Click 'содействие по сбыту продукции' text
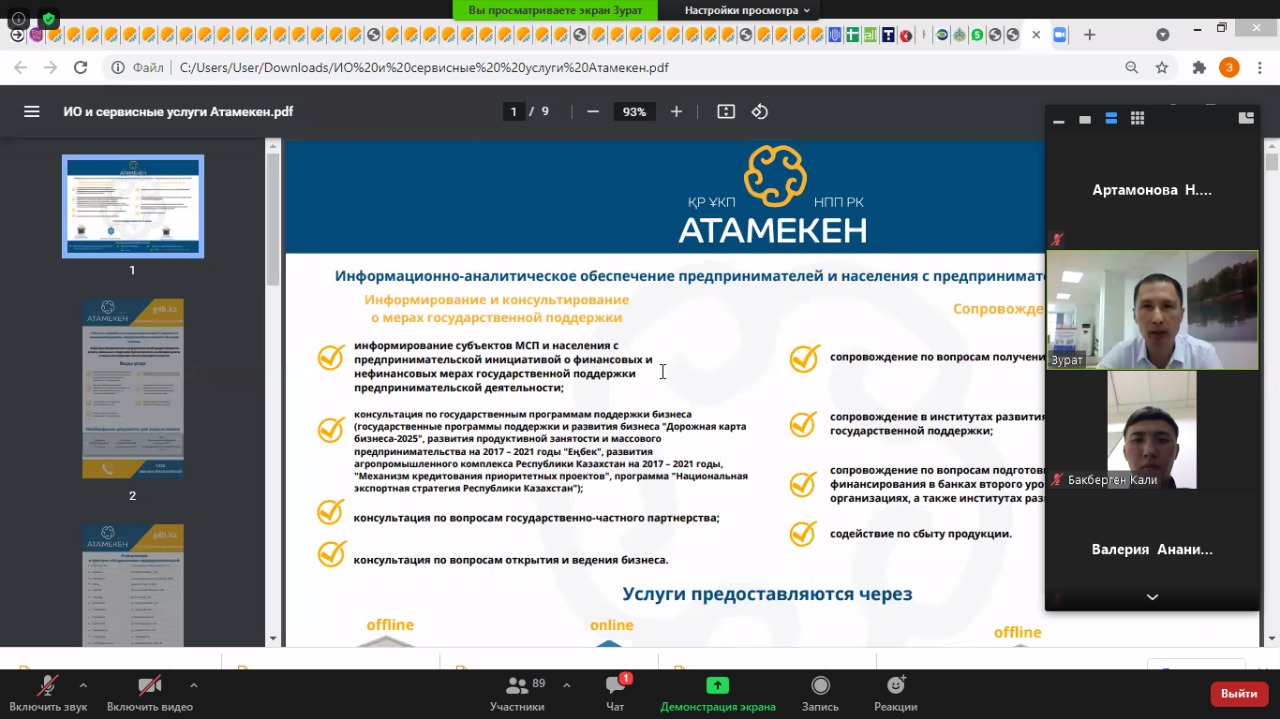The image size is (1280, 719). click(920, 534)
